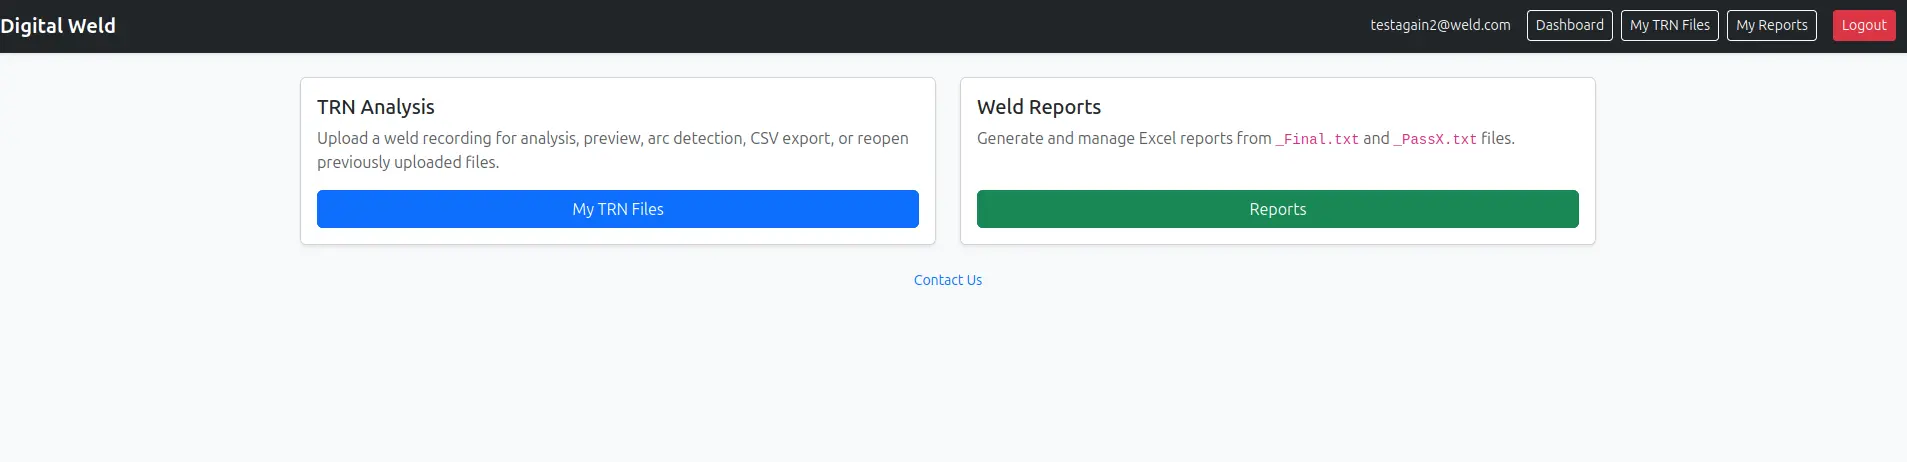Image resolution: width=1907 pixels, height=462 pixels.
Task: Click the words 'previously uploaded files'
Action: 406,162
